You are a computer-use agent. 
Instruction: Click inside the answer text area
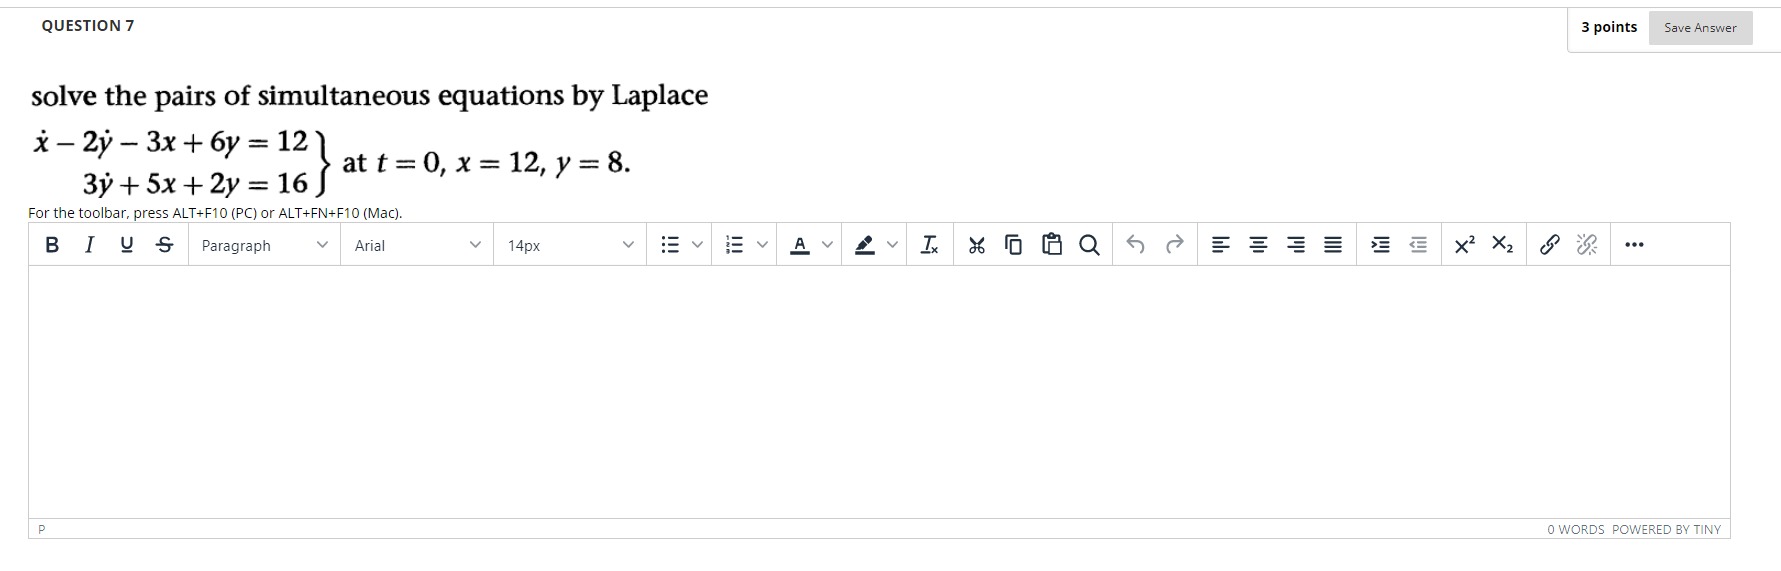(879, 392)
